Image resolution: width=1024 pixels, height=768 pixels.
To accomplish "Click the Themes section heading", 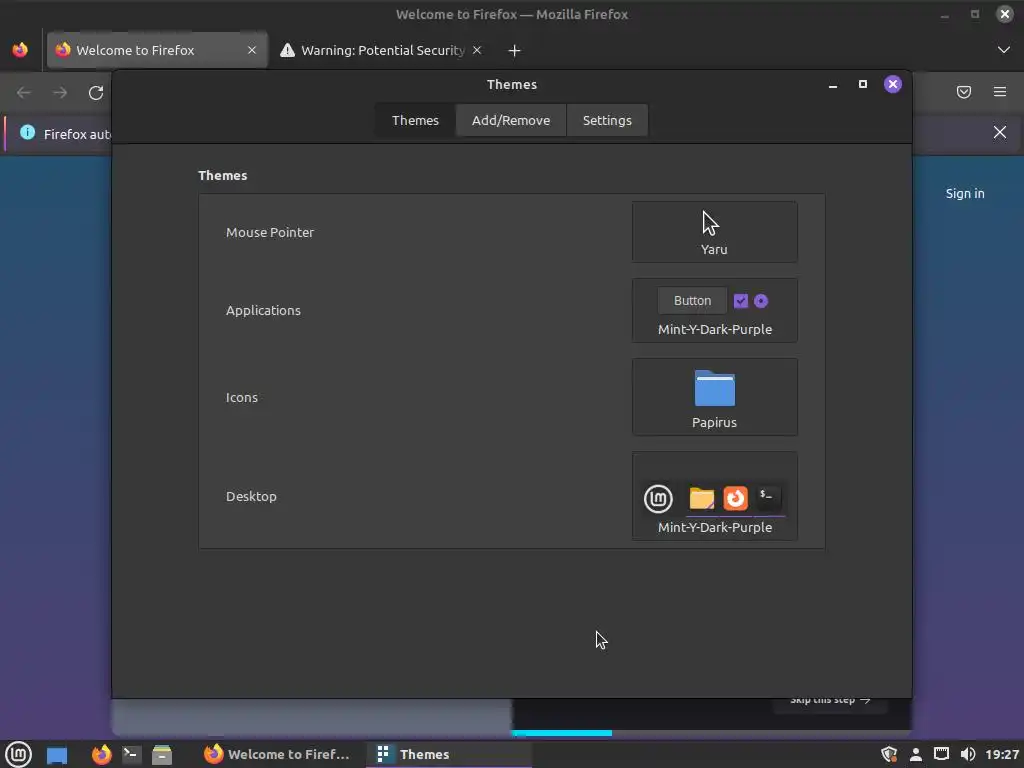I will [223, 175].
